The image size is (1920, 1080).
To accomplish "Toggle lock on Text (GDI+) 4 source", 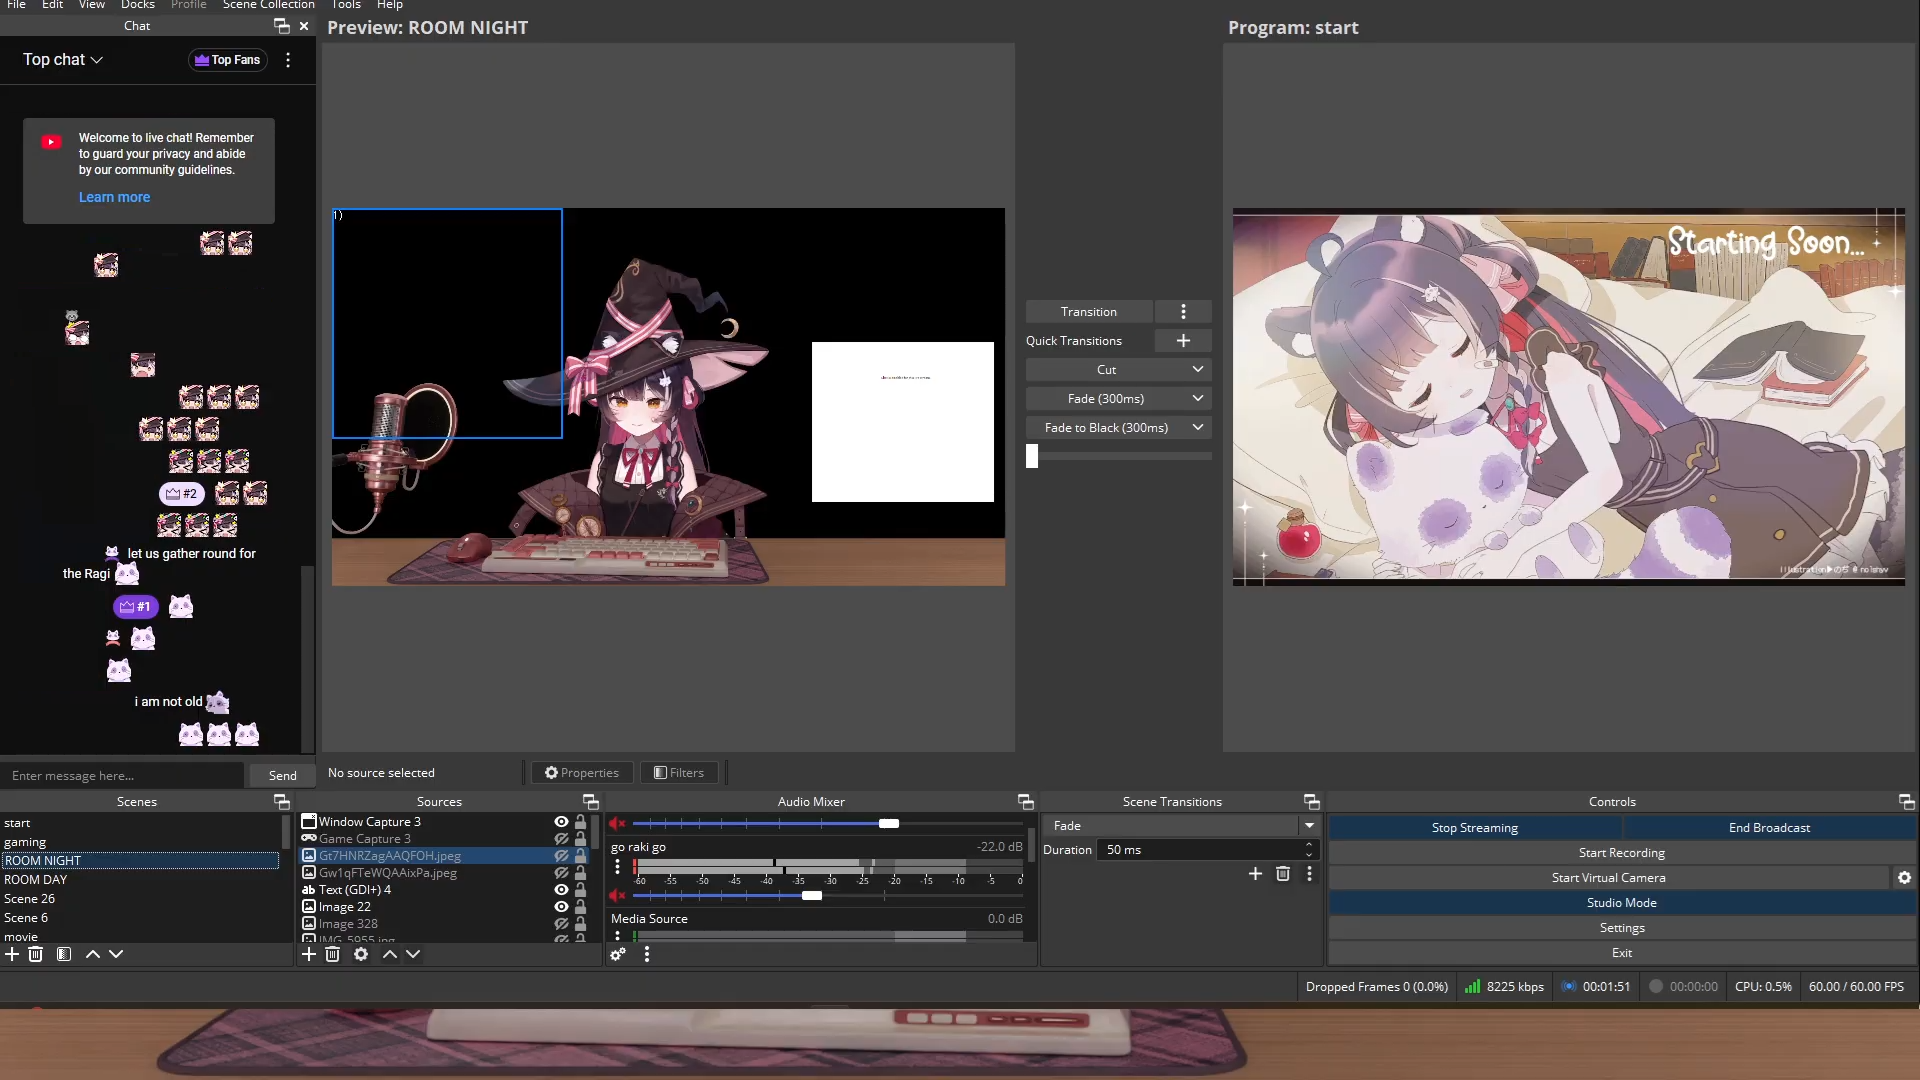I will tap(580, 890).
